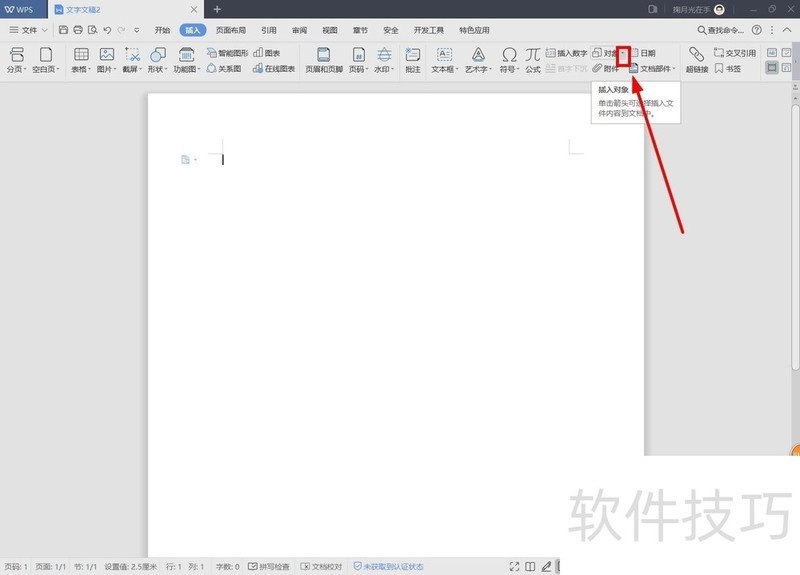Screen dimensions: 800x575
Task: Click the print icon in quick access bar
Action: 78,30
